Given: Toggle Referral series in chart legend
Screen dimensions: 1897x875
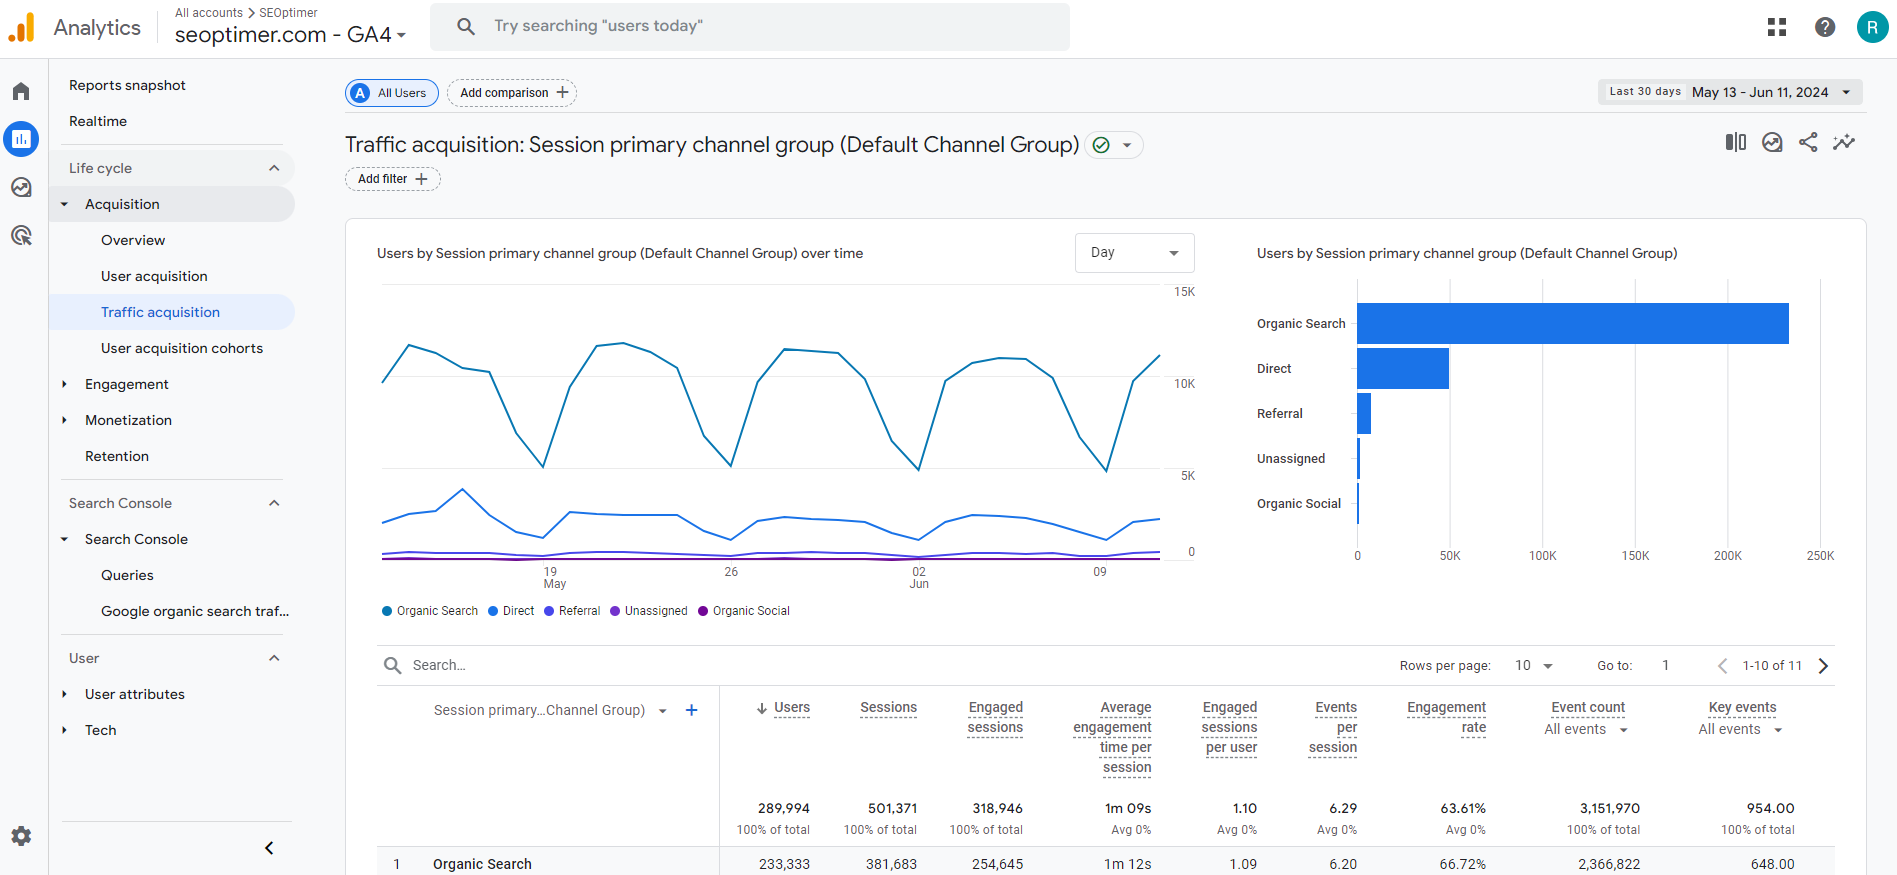Looking at the screenshot, I should point(572,611).
